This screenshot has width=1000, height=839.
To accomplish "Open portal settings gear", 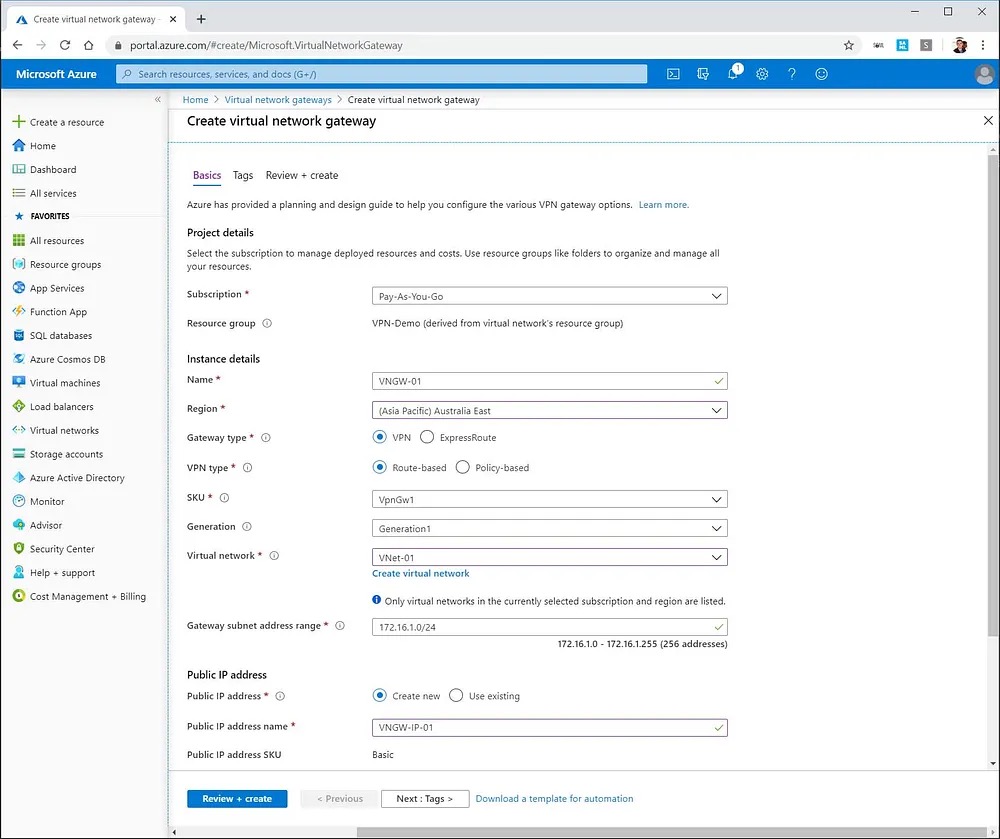I will pos(762,74).
